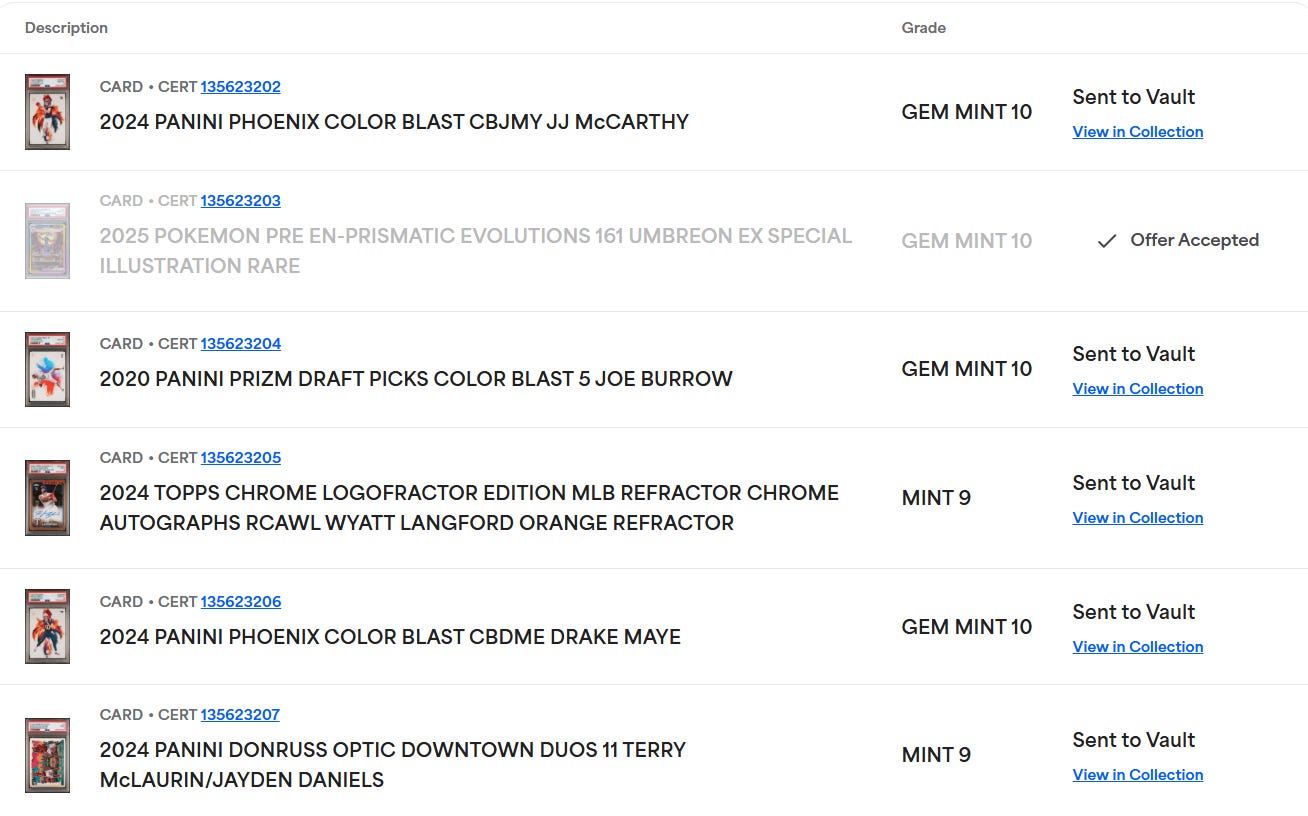The width and height of the screenshot is (1308, 816).
Task: Click title '2024 PANINI PHOENIX COLOR BLAST CBJMY JJ McCARTHY'
Action: coord(394,122)
